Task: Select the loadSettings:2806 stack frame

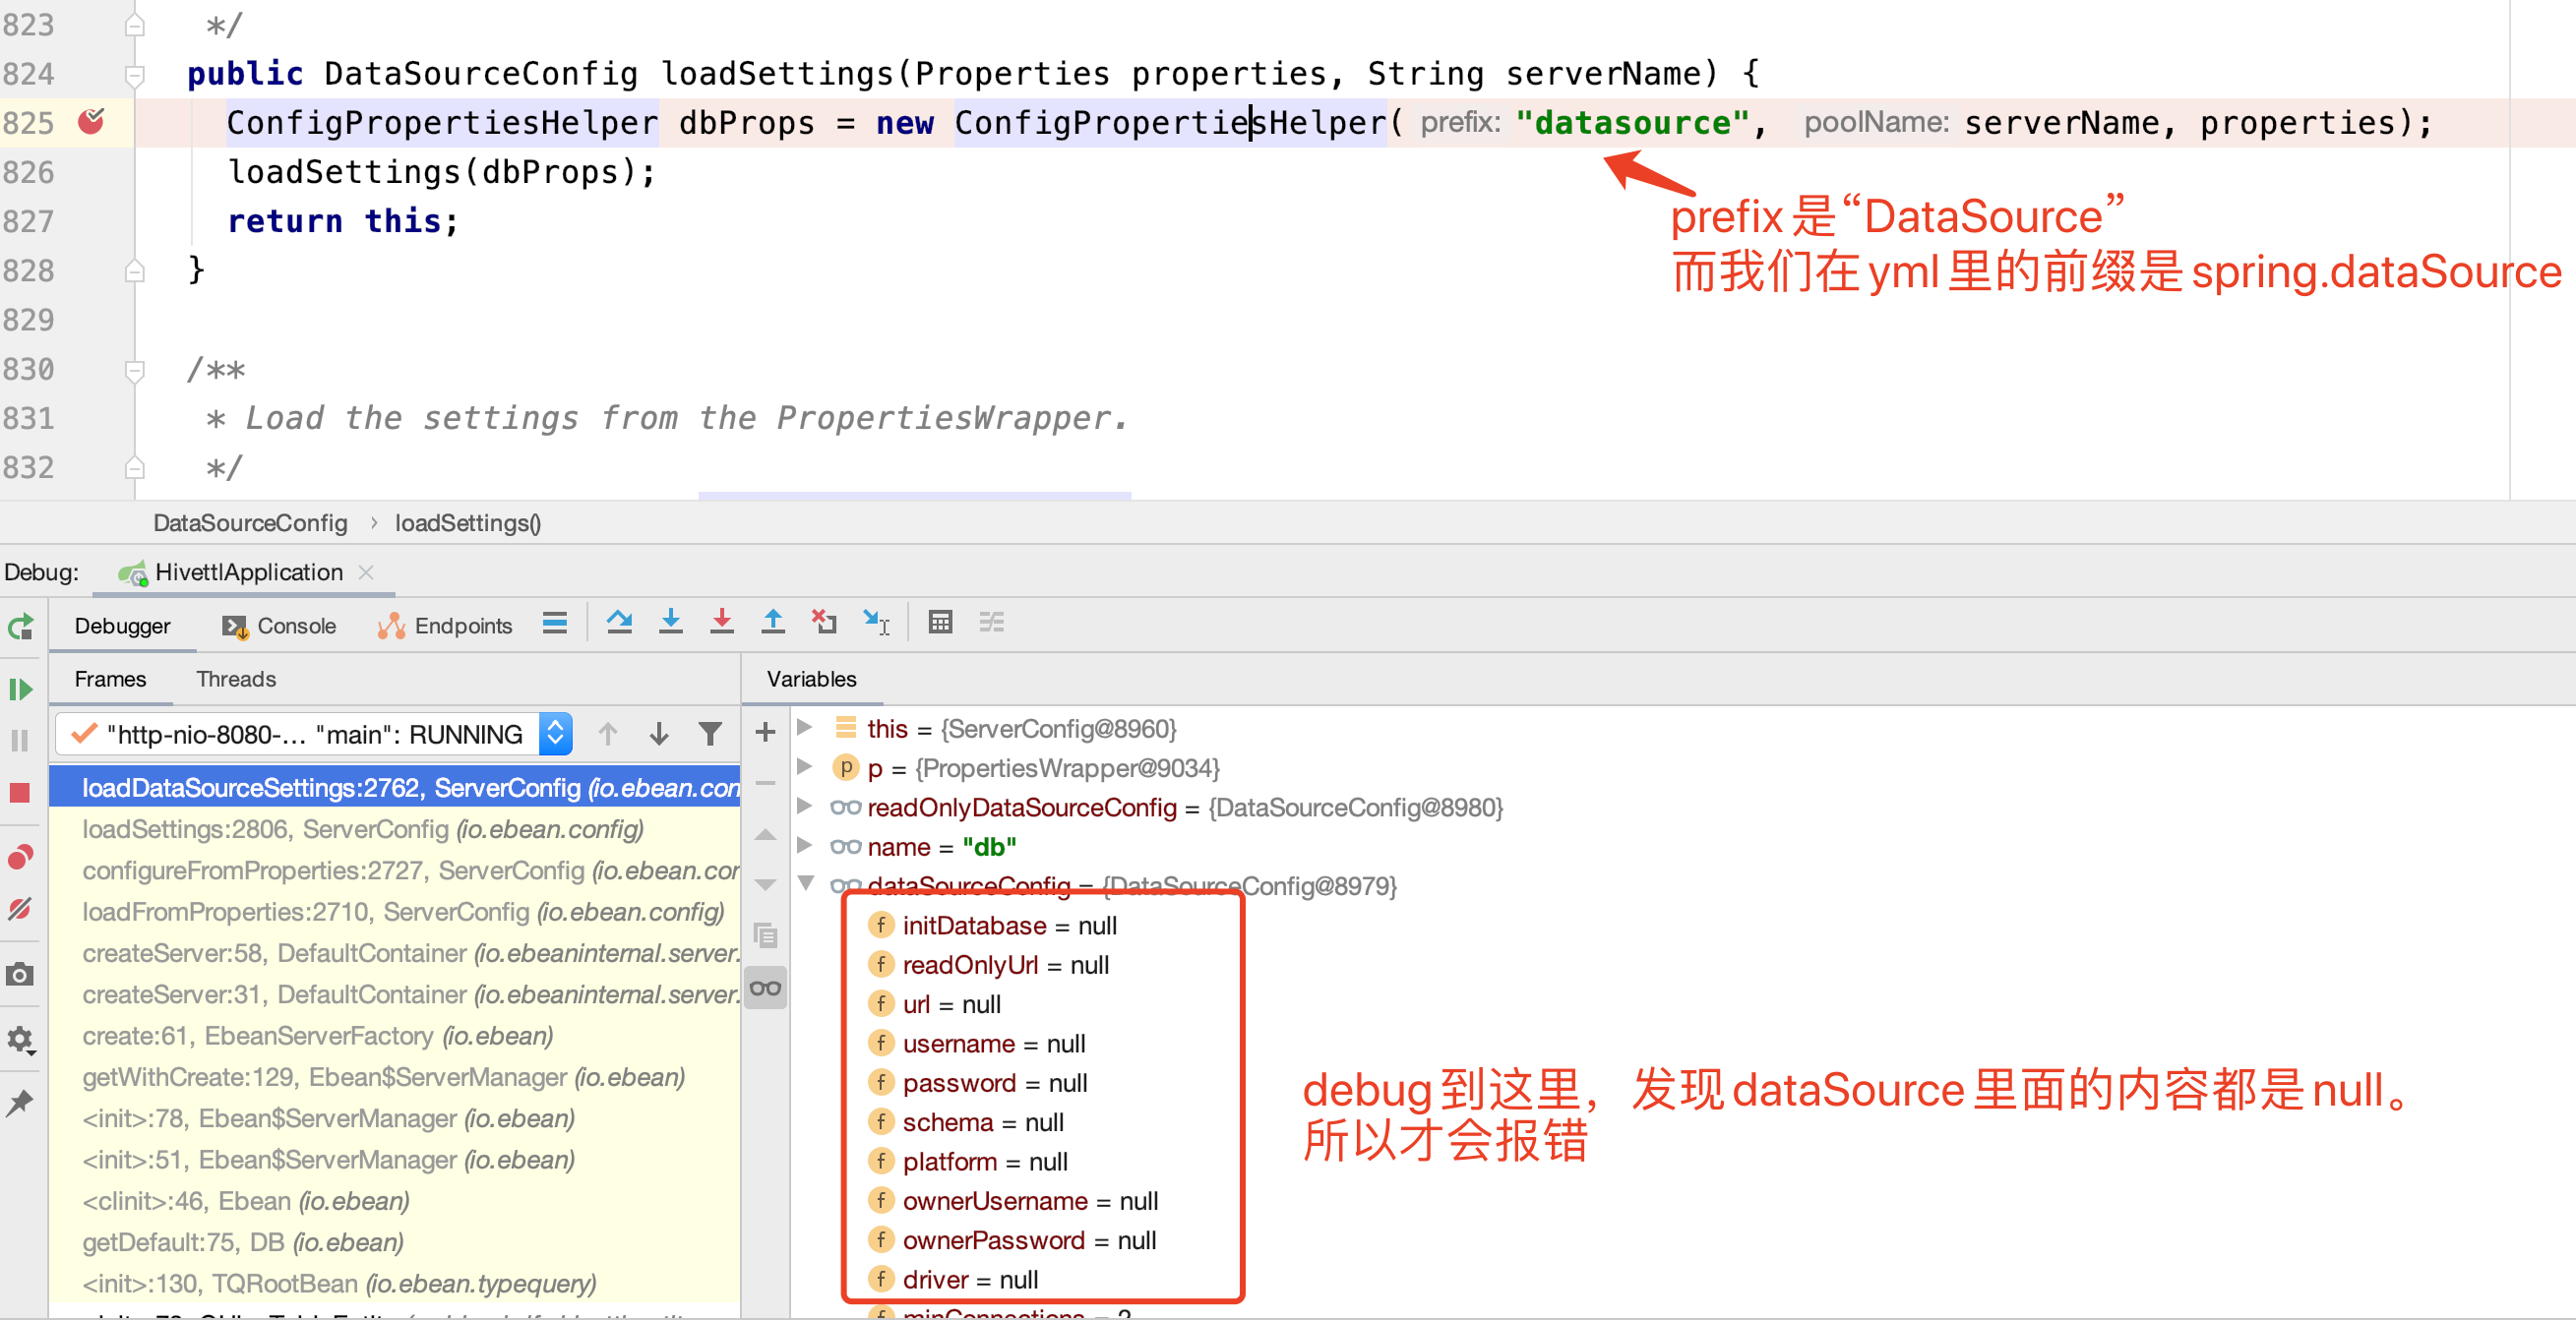Action: 362,829
